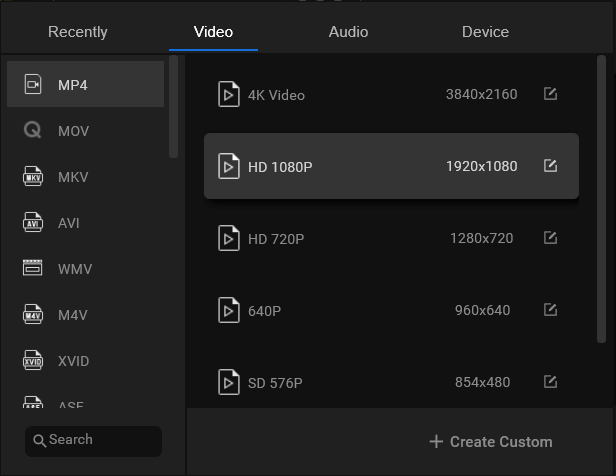Screen dimensions: 616x476
Task: Choose the HD 720P preset name
Action: tap(276, 239)
